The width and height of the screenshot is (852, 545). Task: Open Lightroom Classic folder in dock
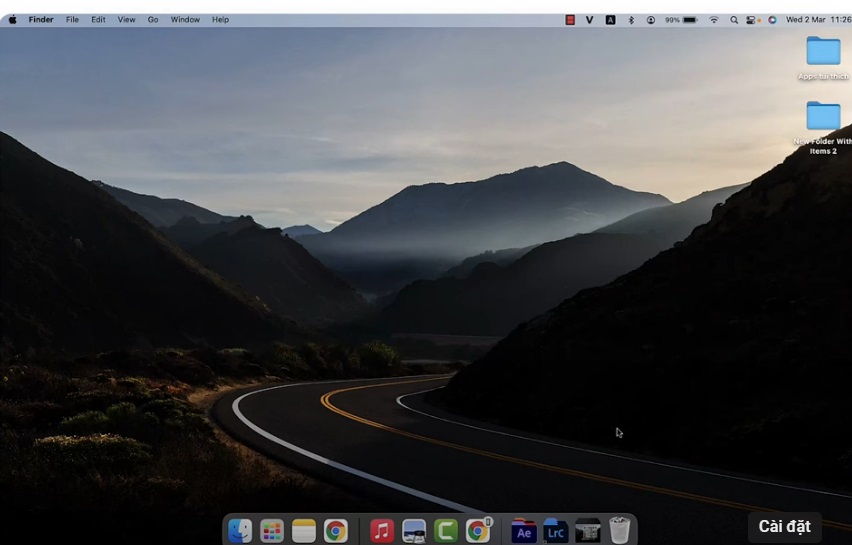click(x=555, y=531)
